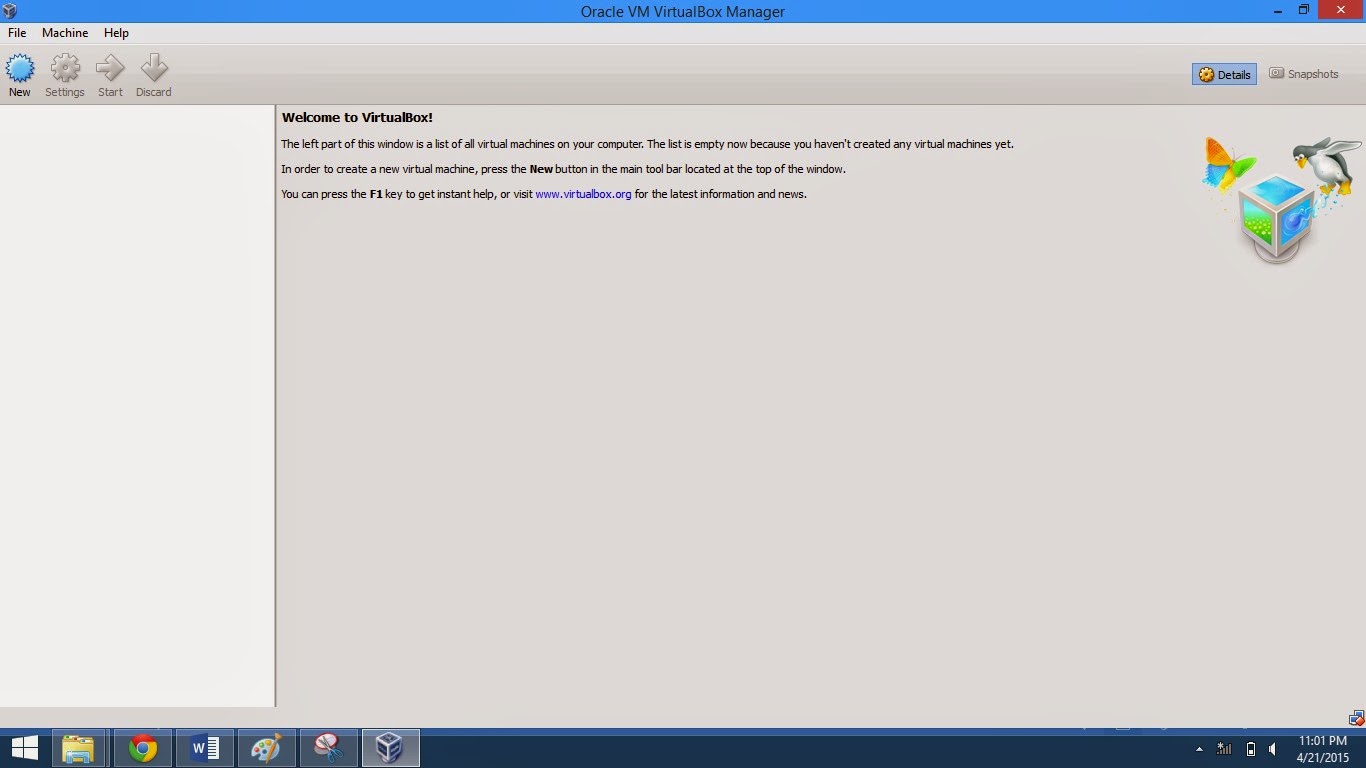
Task: Click the empty virtual machine list pane
Action: coord(137,406)
